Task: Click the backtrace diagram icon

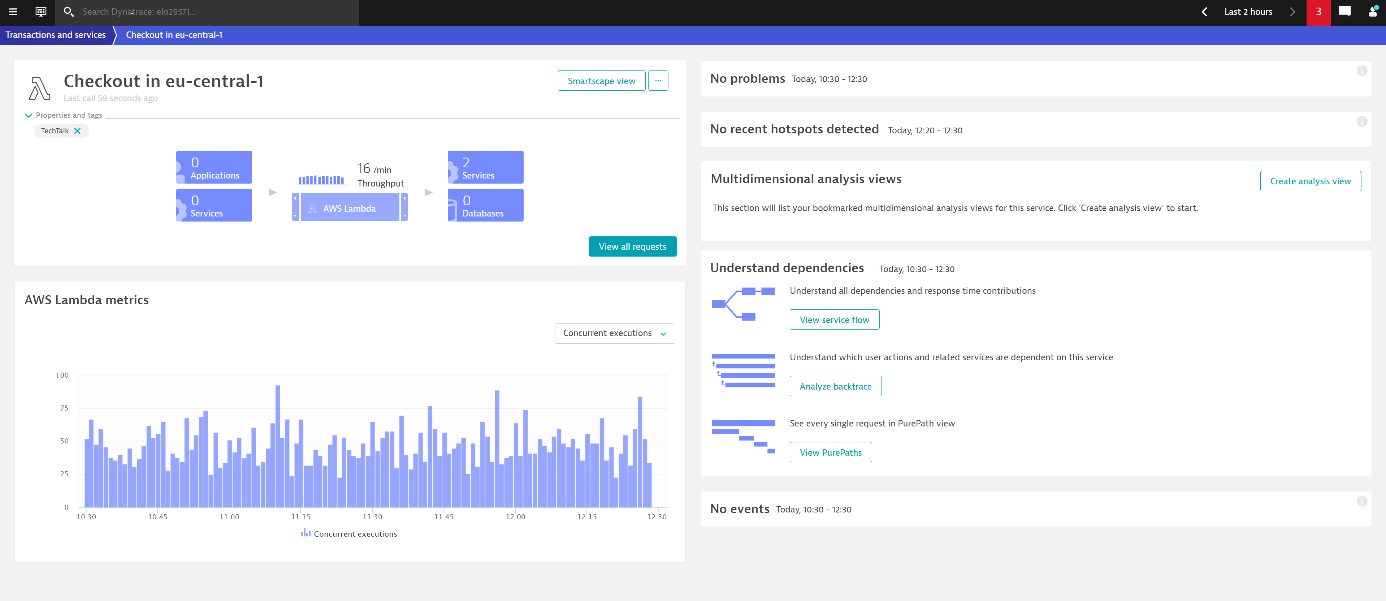Action: (x=743, y=369)
